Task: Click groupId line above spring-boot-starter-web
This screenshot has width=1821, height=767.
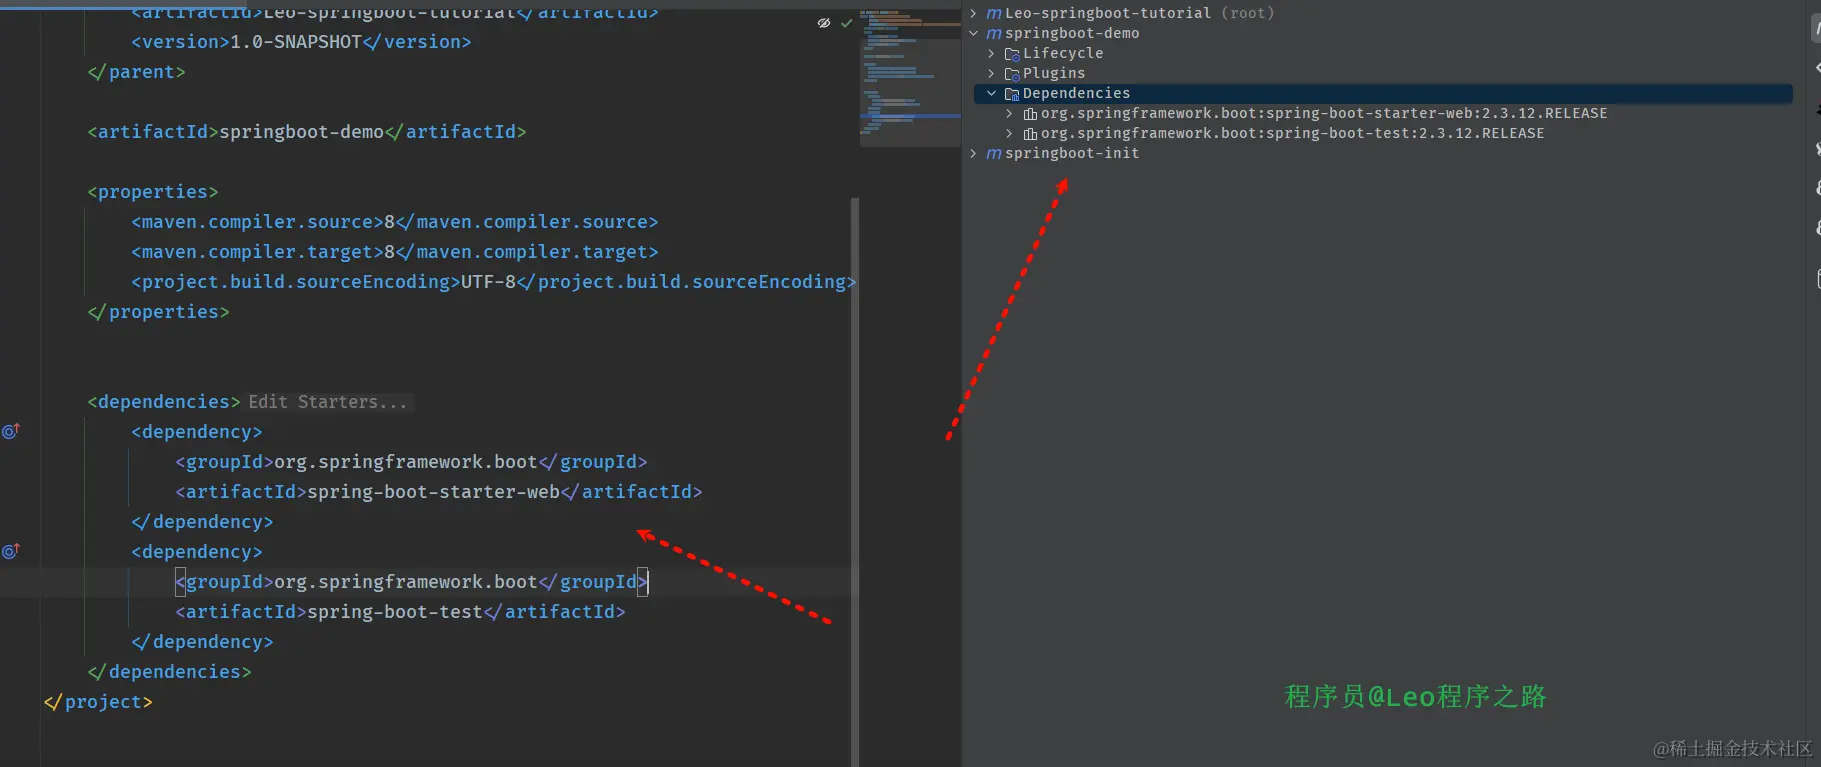Action: click(x=411, y=462)
